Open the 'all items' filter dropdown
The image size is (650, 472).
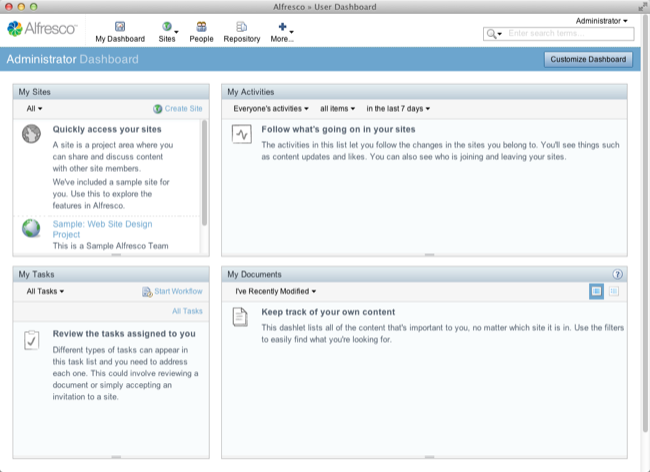(x=337, y=109)
